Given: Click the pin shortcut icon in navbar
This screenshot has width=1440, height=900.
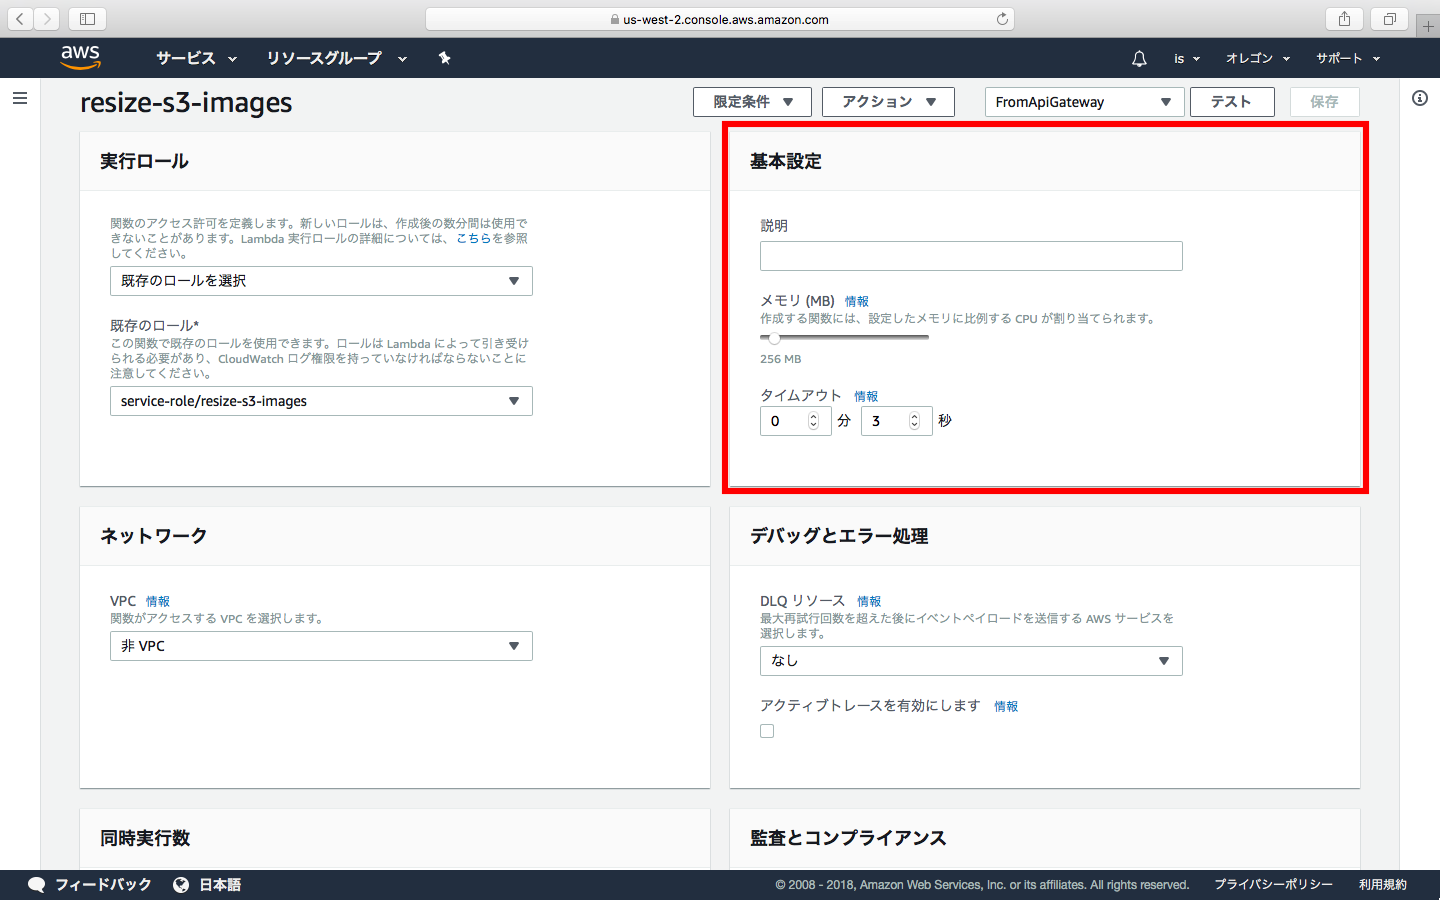Looking at the screenshot, I should click(x=444, y=58).
